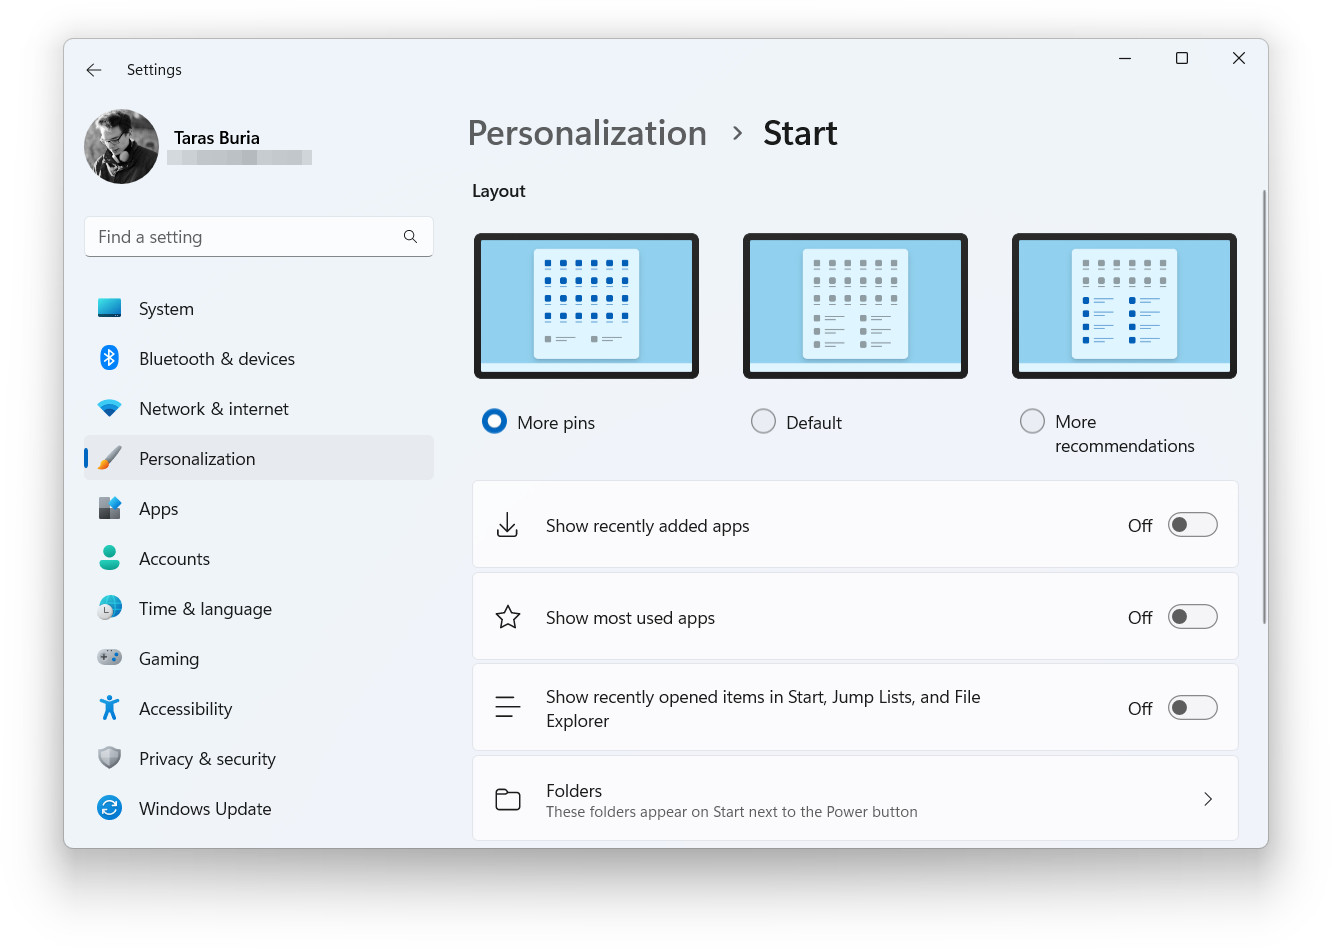This screenshot has height=949, width=1332.
Task: Choose the More recommendations layout
Action: point(1032,421)
